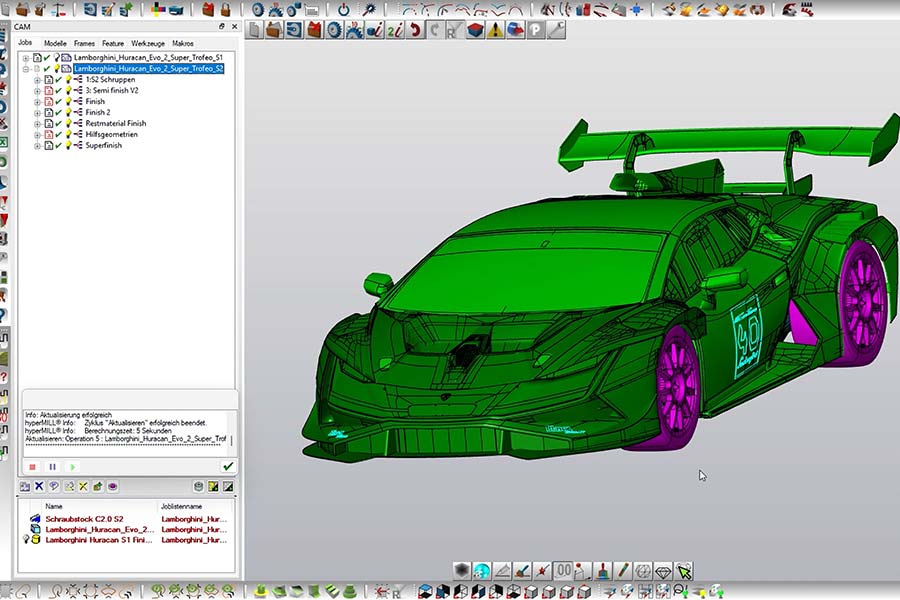Switch to the Modelle tab
Screen dimensions: 900x600
click(55, 43)
